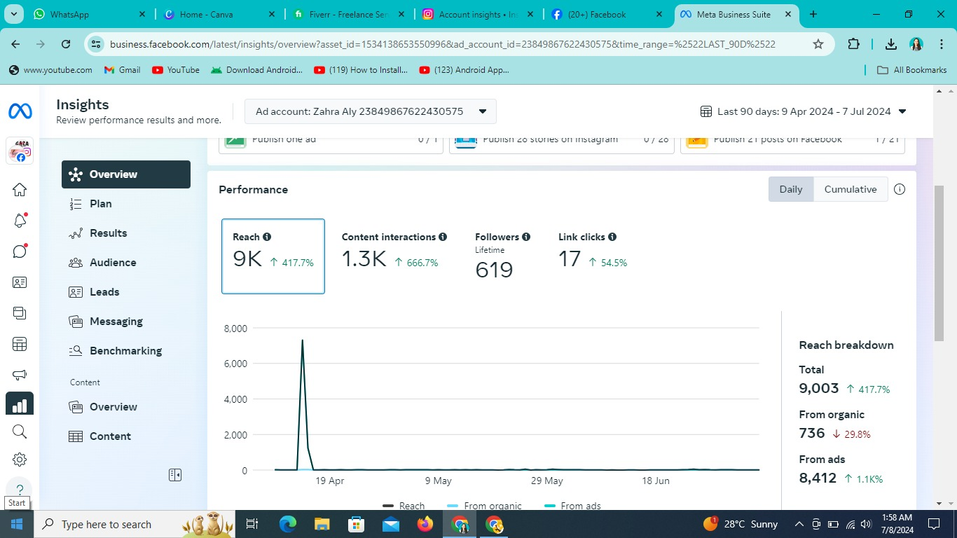Switch to Daily view
Screen dimensions: 957x538
790,189
